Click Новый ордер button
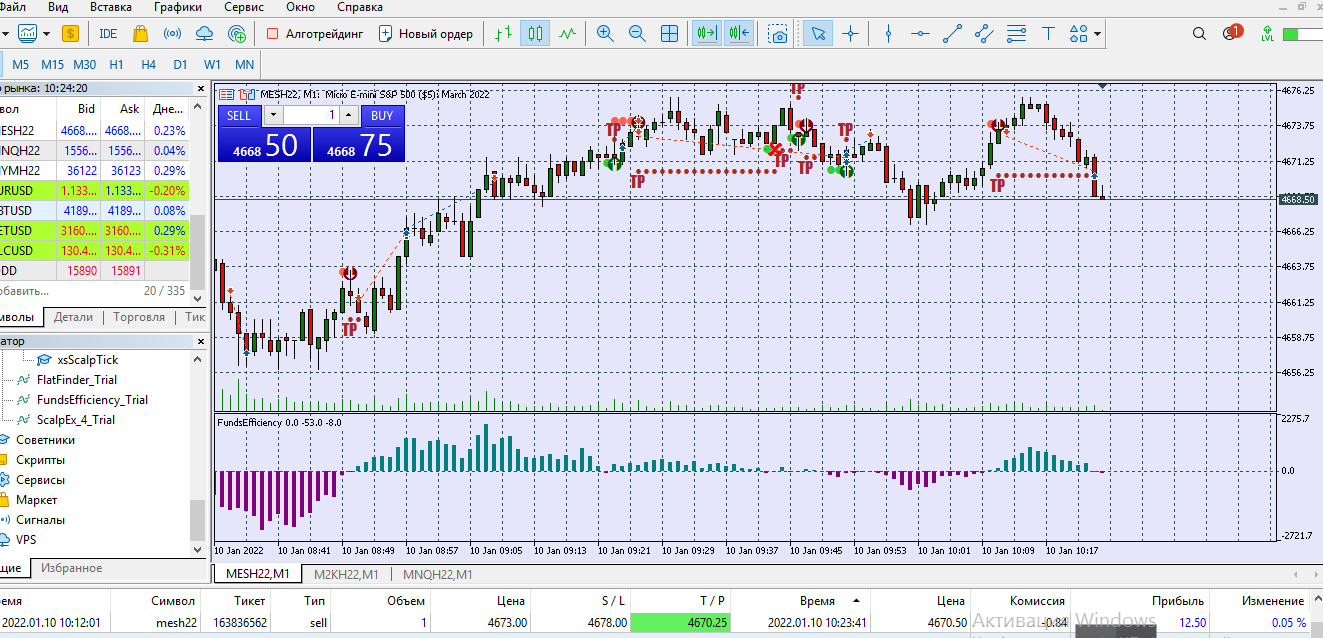 (426, 33)
